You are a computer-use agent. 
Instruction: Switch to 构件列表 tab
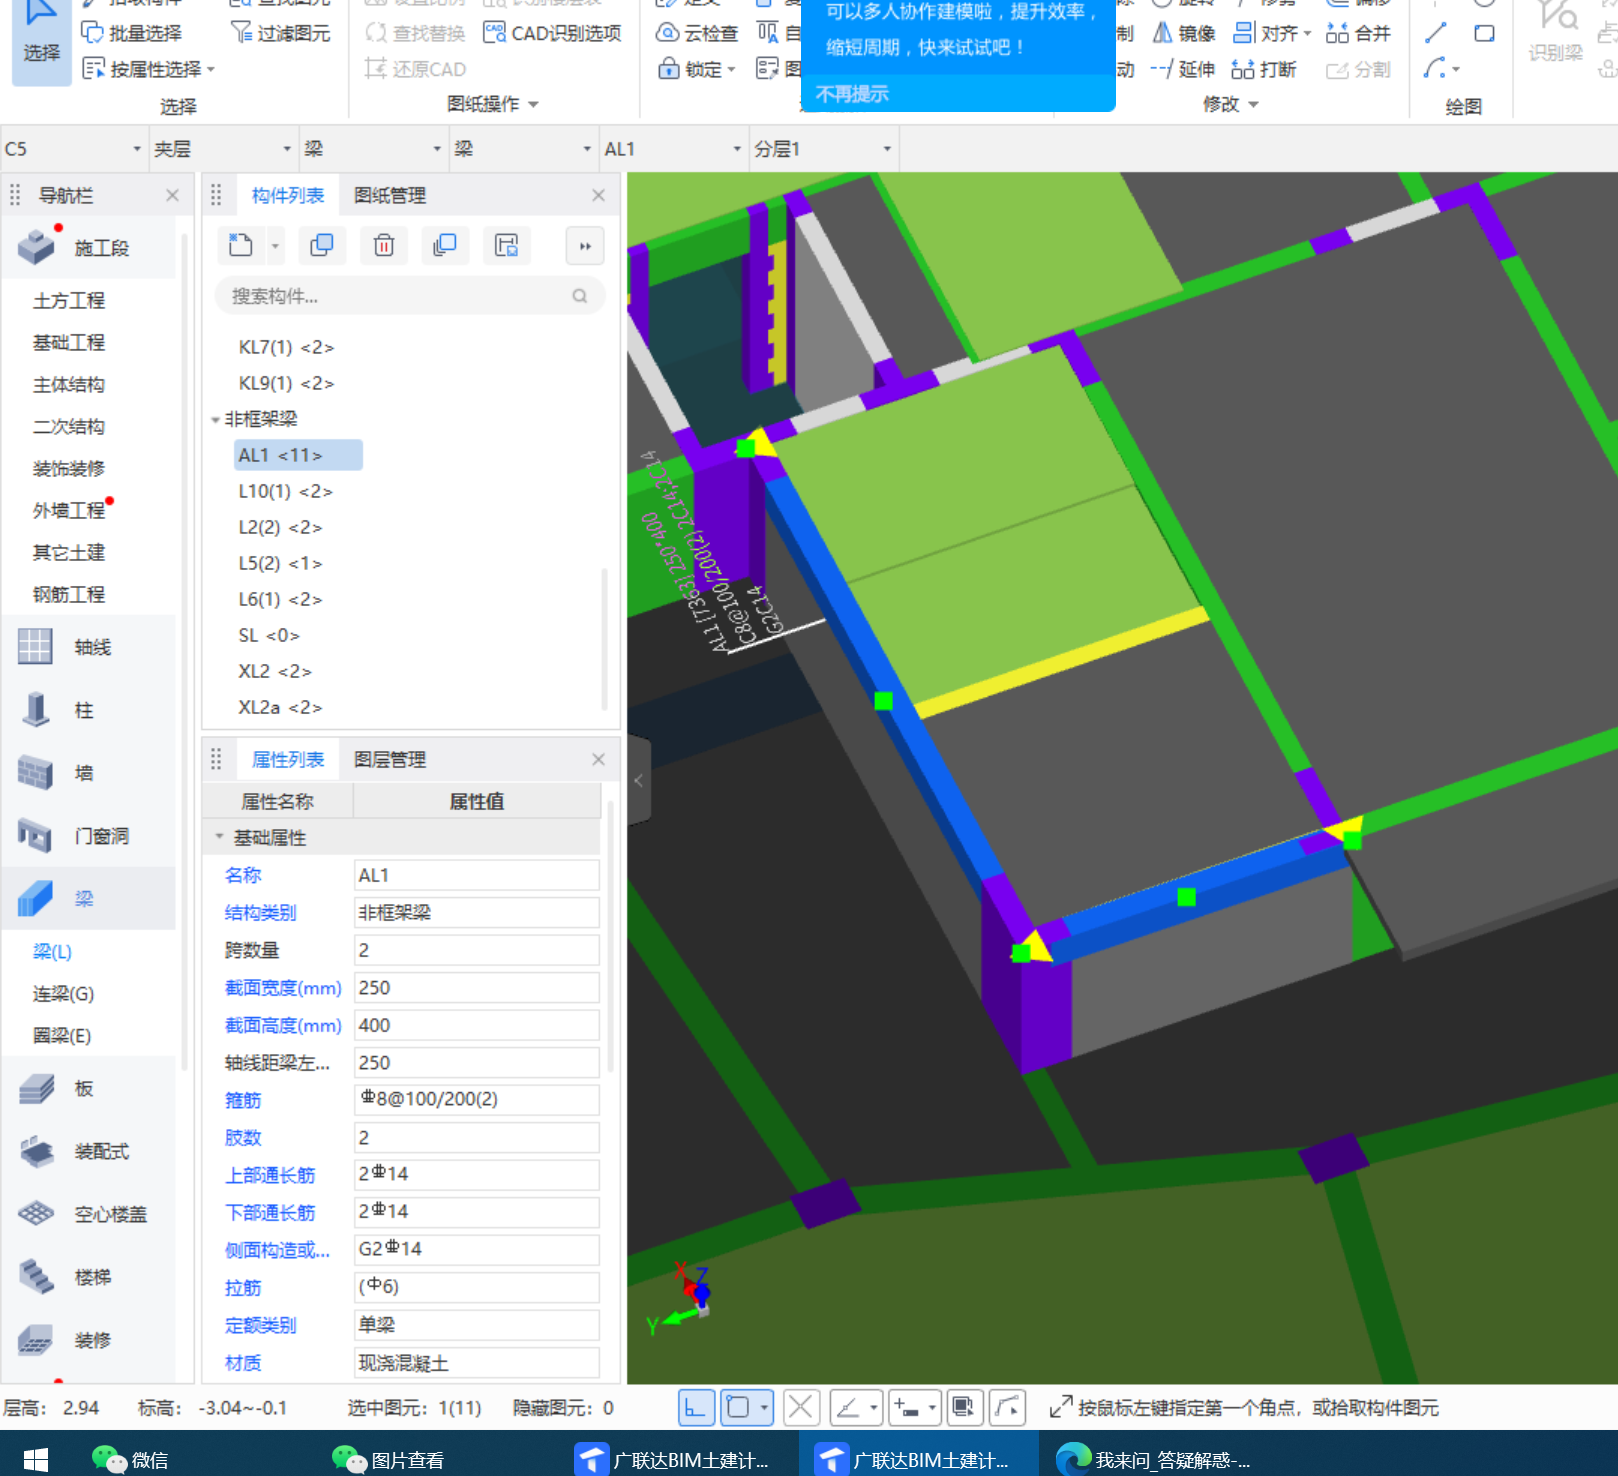pos(288,195)
